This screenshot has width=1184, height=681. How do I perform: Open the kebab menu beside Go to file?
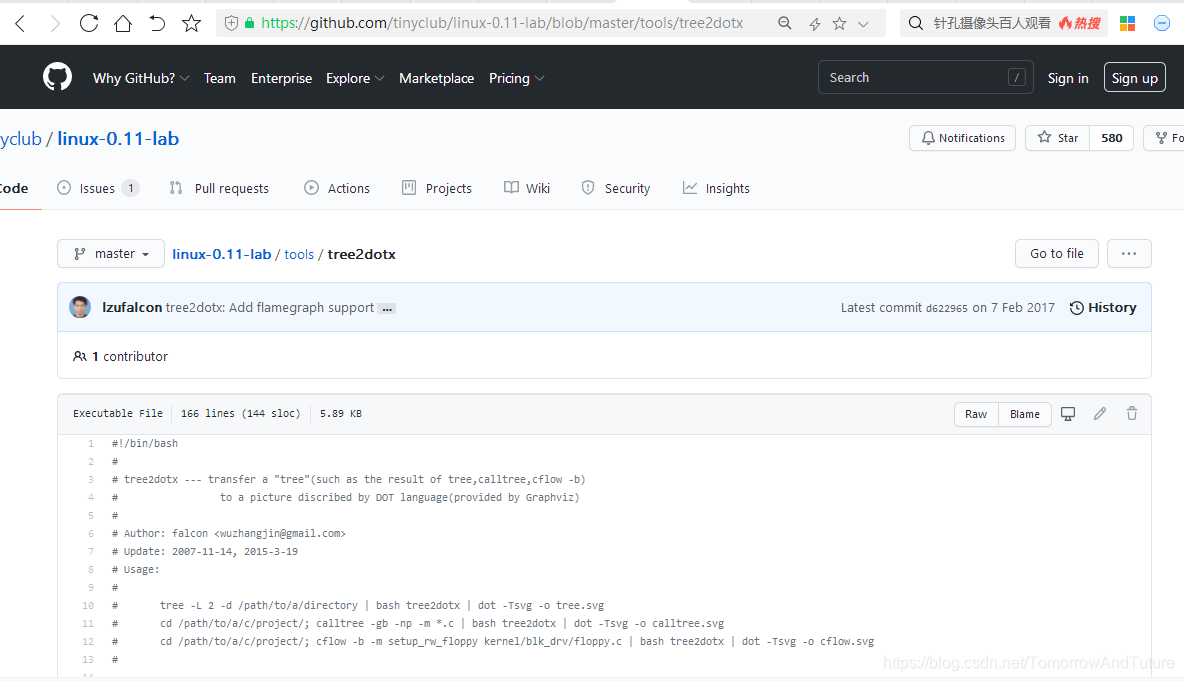[x=1129, y=253]
